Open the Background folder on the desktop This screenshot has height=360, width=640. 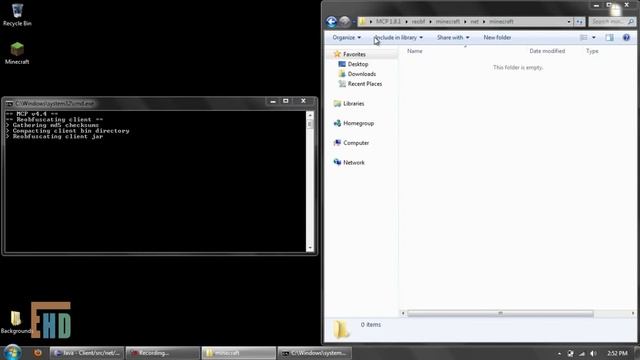click(x=16, y=322)
